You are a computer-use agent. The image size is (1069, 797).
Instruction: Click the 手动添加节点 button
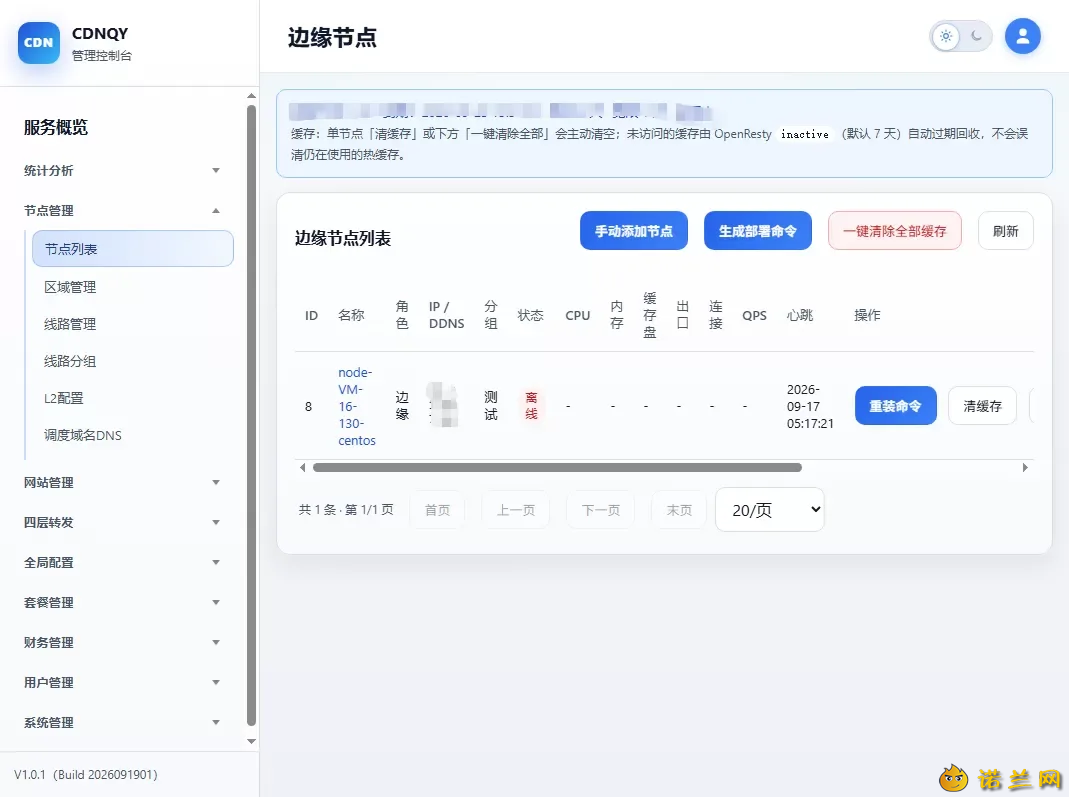coord(634,231)
